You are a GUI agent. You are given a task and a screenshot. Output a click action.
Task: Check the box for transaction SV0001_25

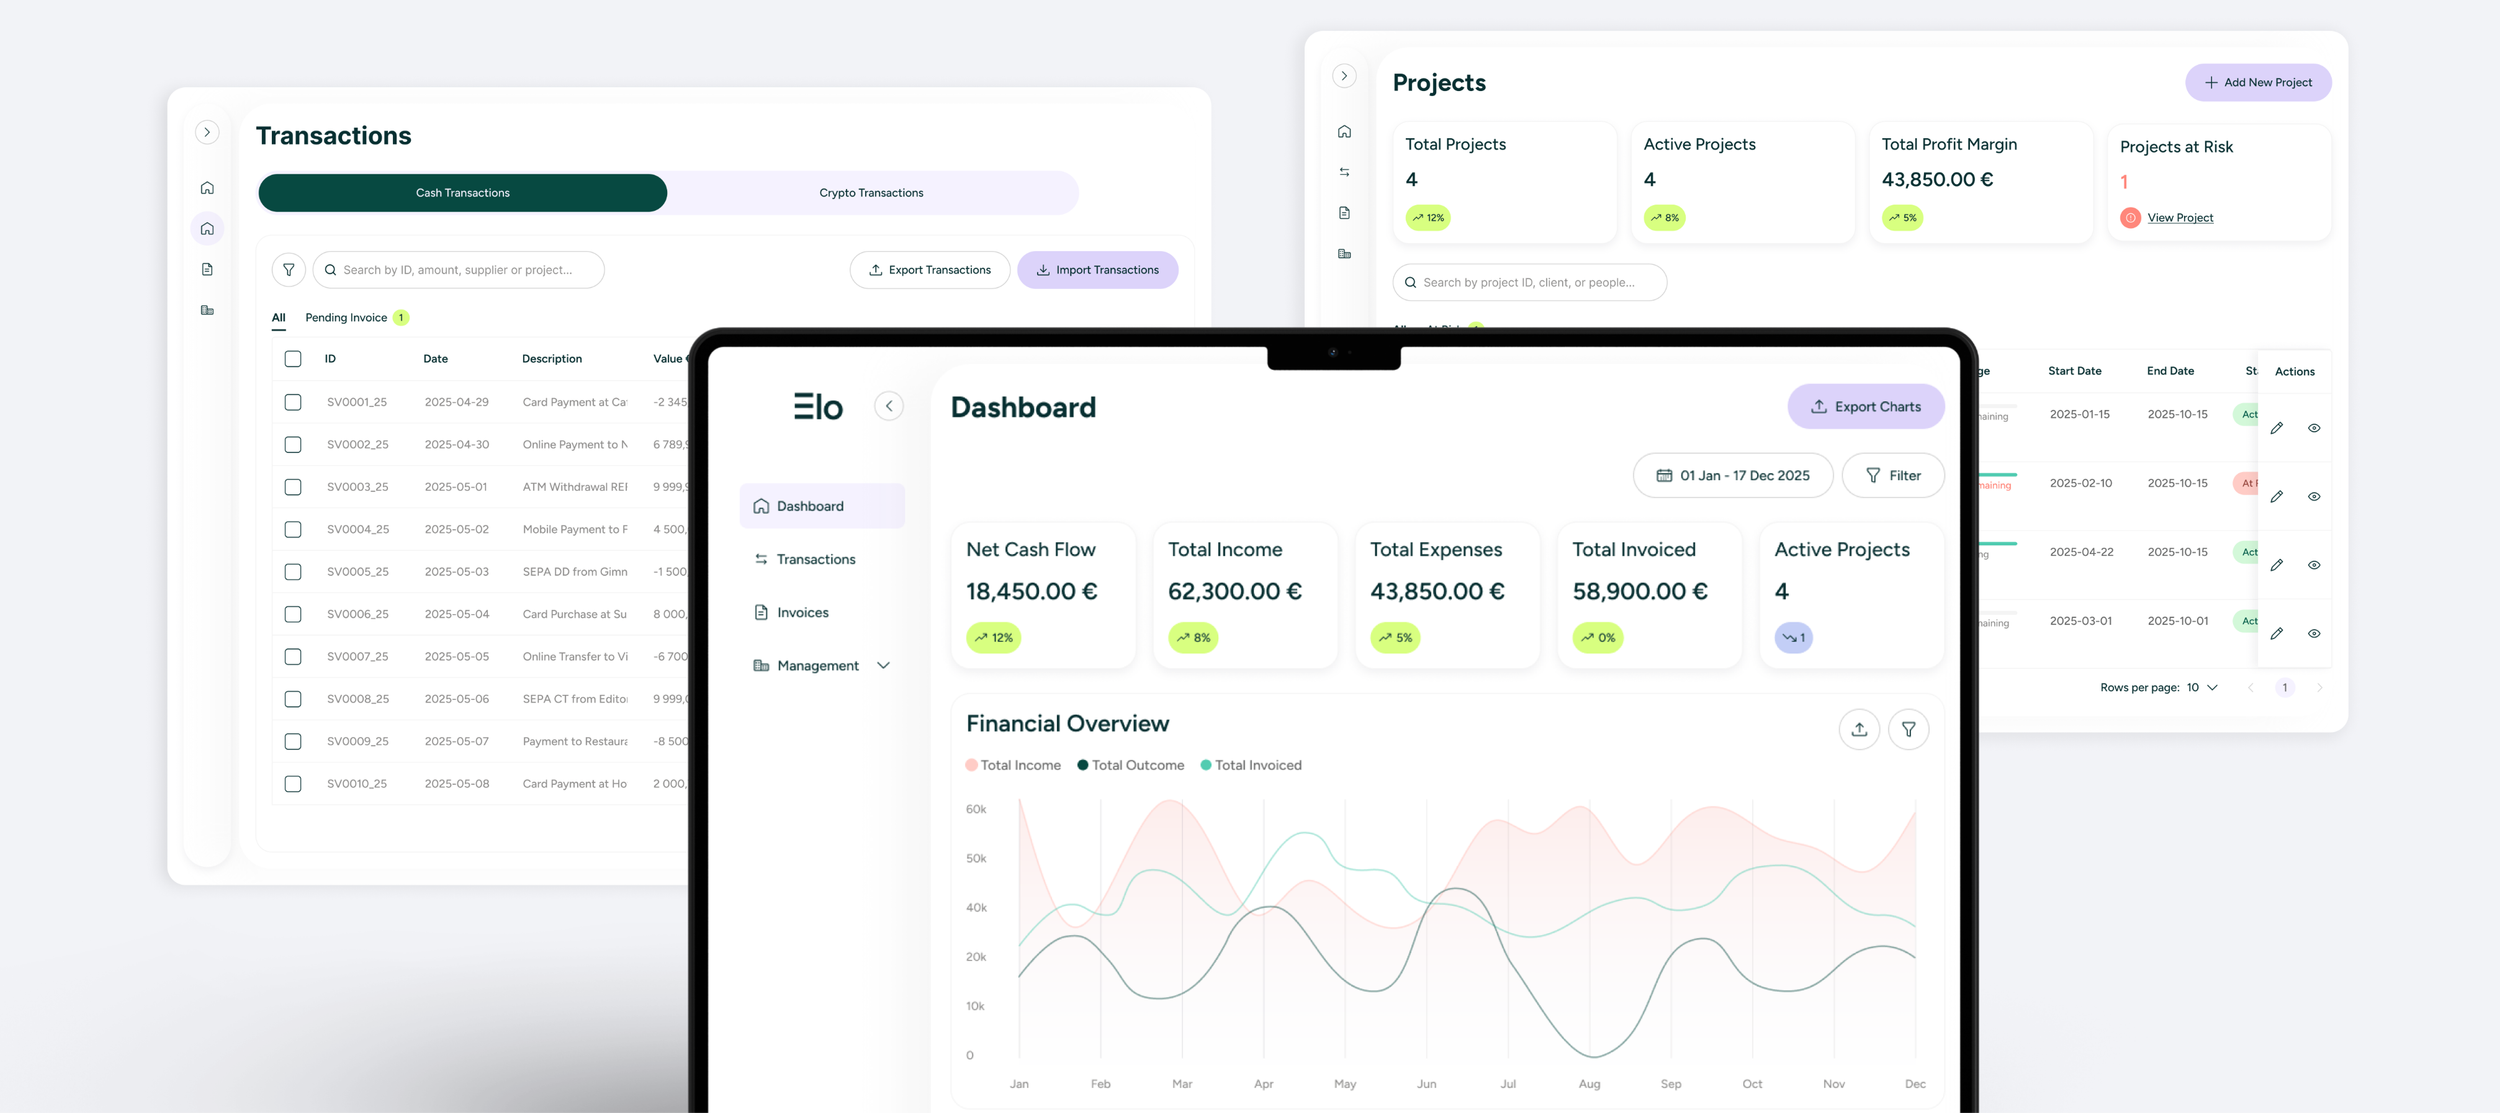[x=293, y=402]
